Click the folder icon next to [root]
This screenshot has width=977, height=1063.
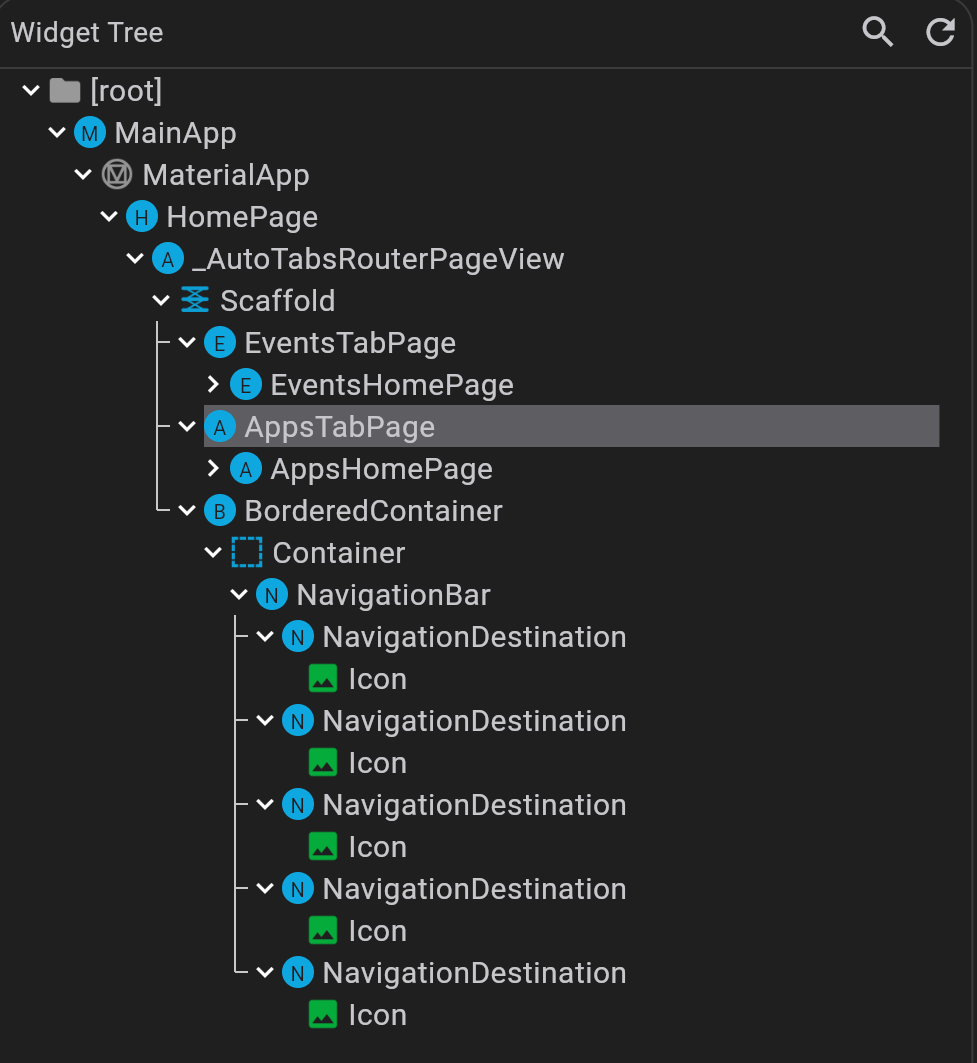tap(64, 90)
